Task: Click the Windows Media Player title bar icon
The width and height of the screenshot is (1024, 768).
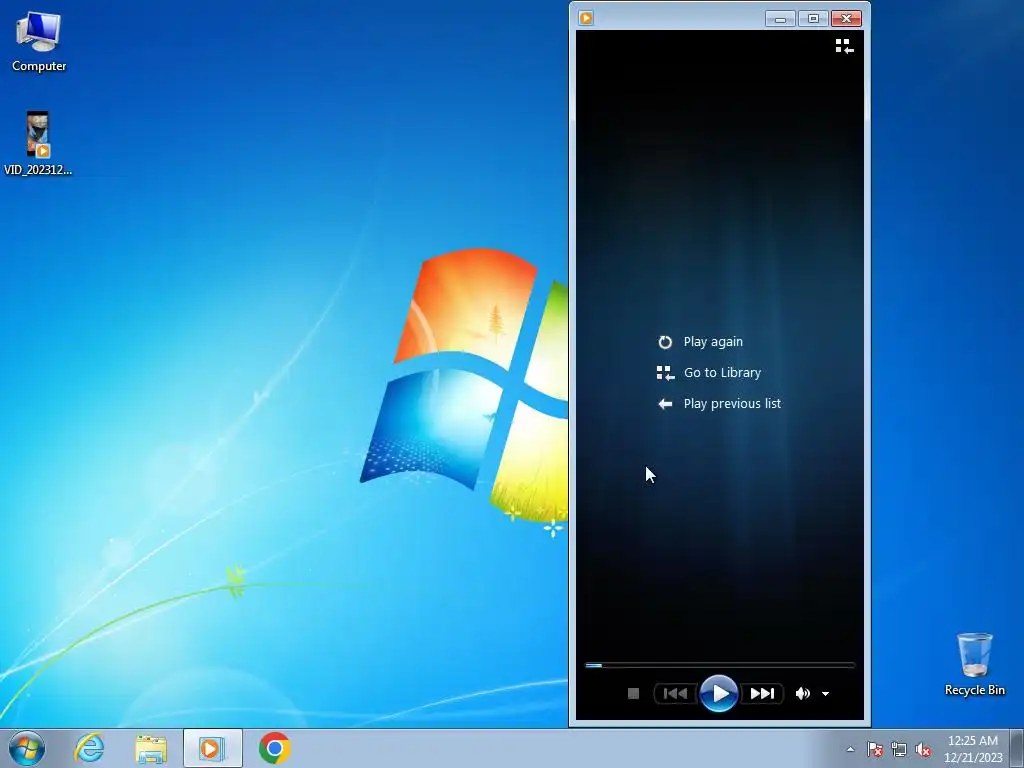Action: [586, 18]
